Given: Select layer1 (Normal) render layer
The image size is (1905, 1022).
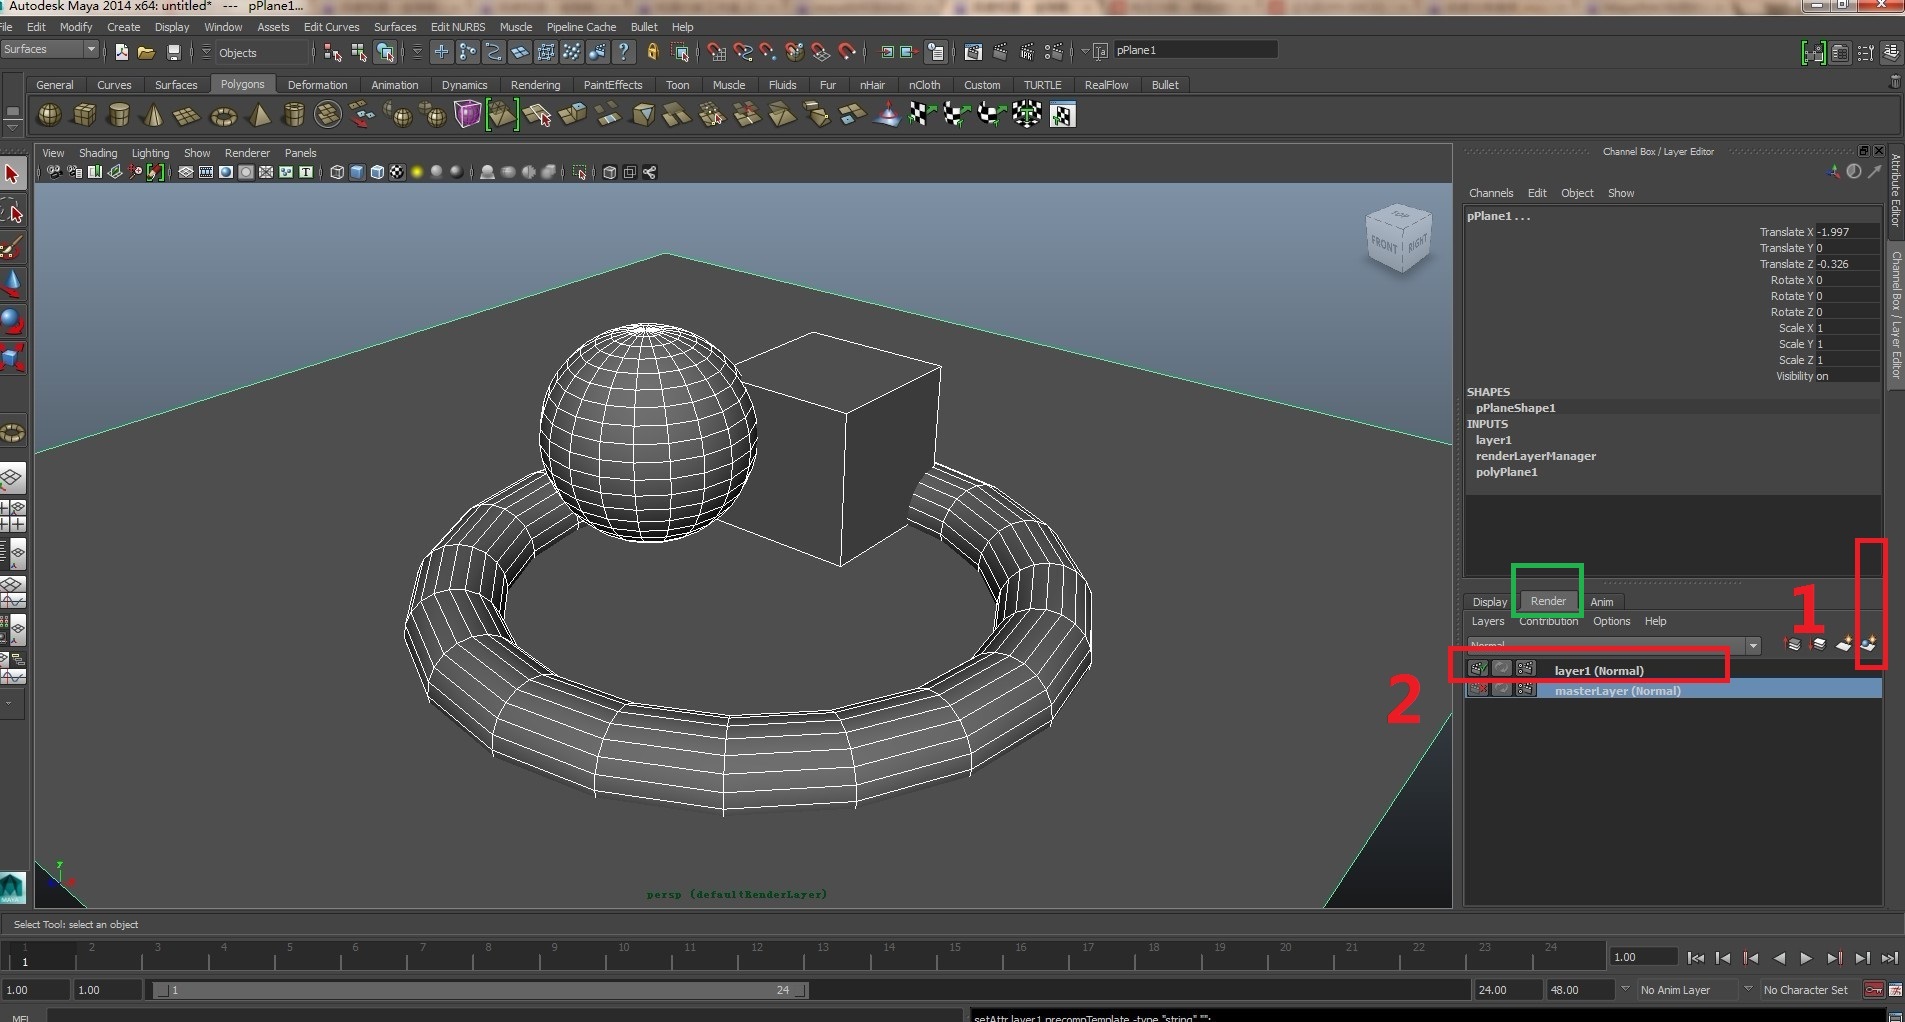Looking at the screenshot, I should click(x=1598, y=670).
